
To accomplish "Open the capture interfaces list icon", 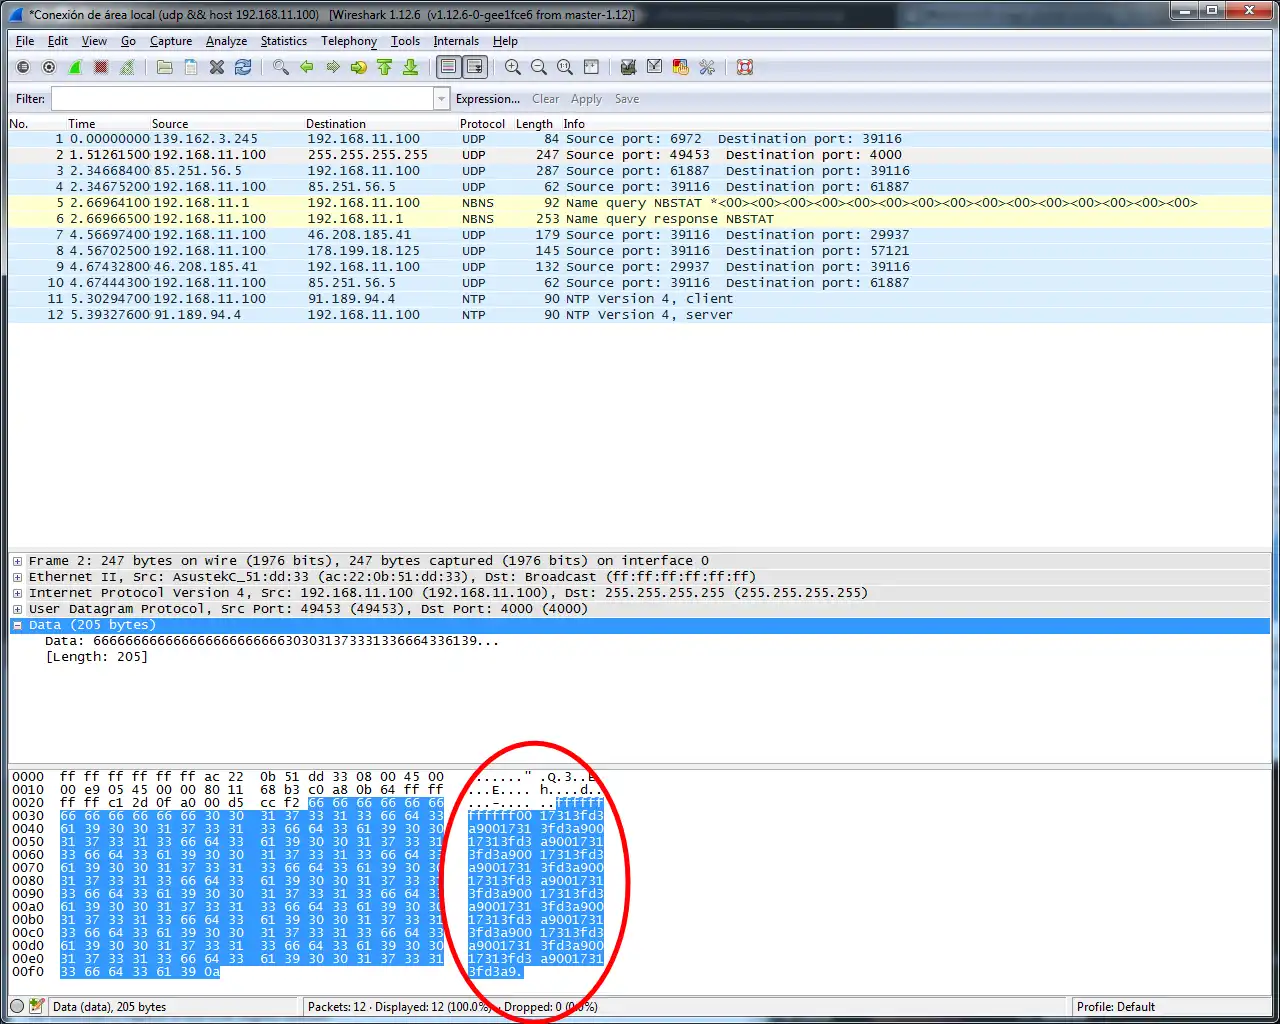I will (x=23, y=67).
